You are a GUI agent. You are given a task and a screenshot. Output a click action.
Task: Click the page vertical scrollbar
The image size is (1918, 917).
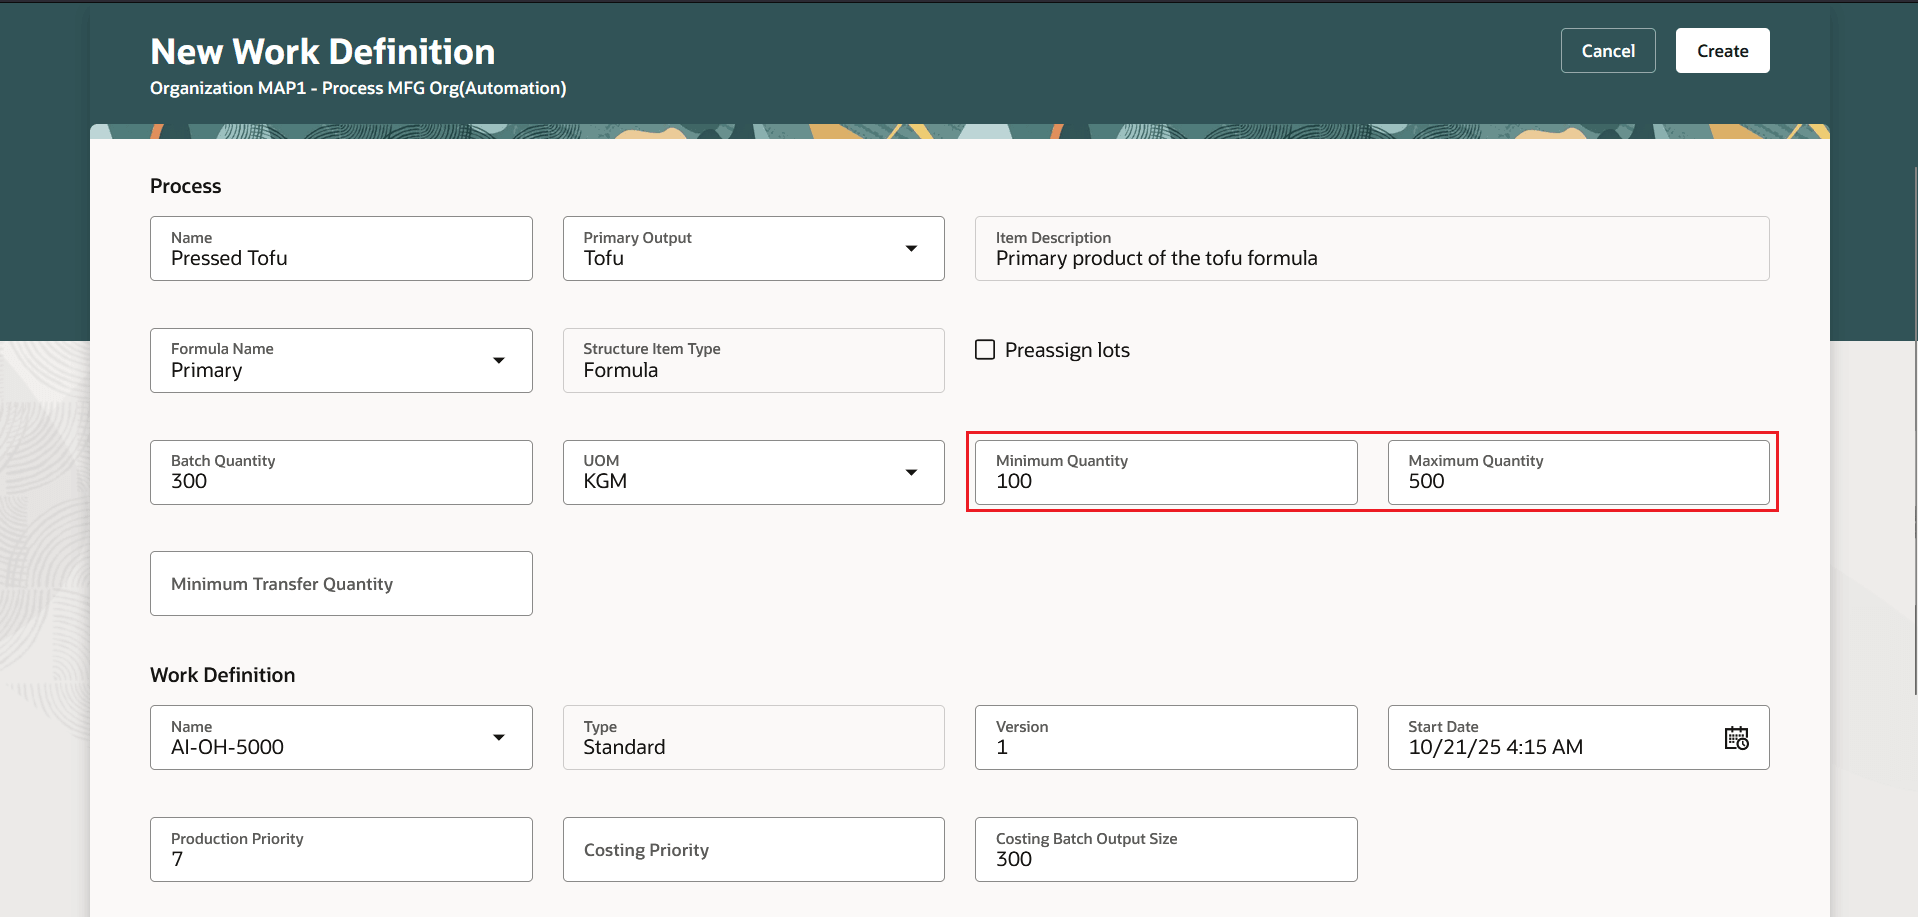pos(1914,430)
